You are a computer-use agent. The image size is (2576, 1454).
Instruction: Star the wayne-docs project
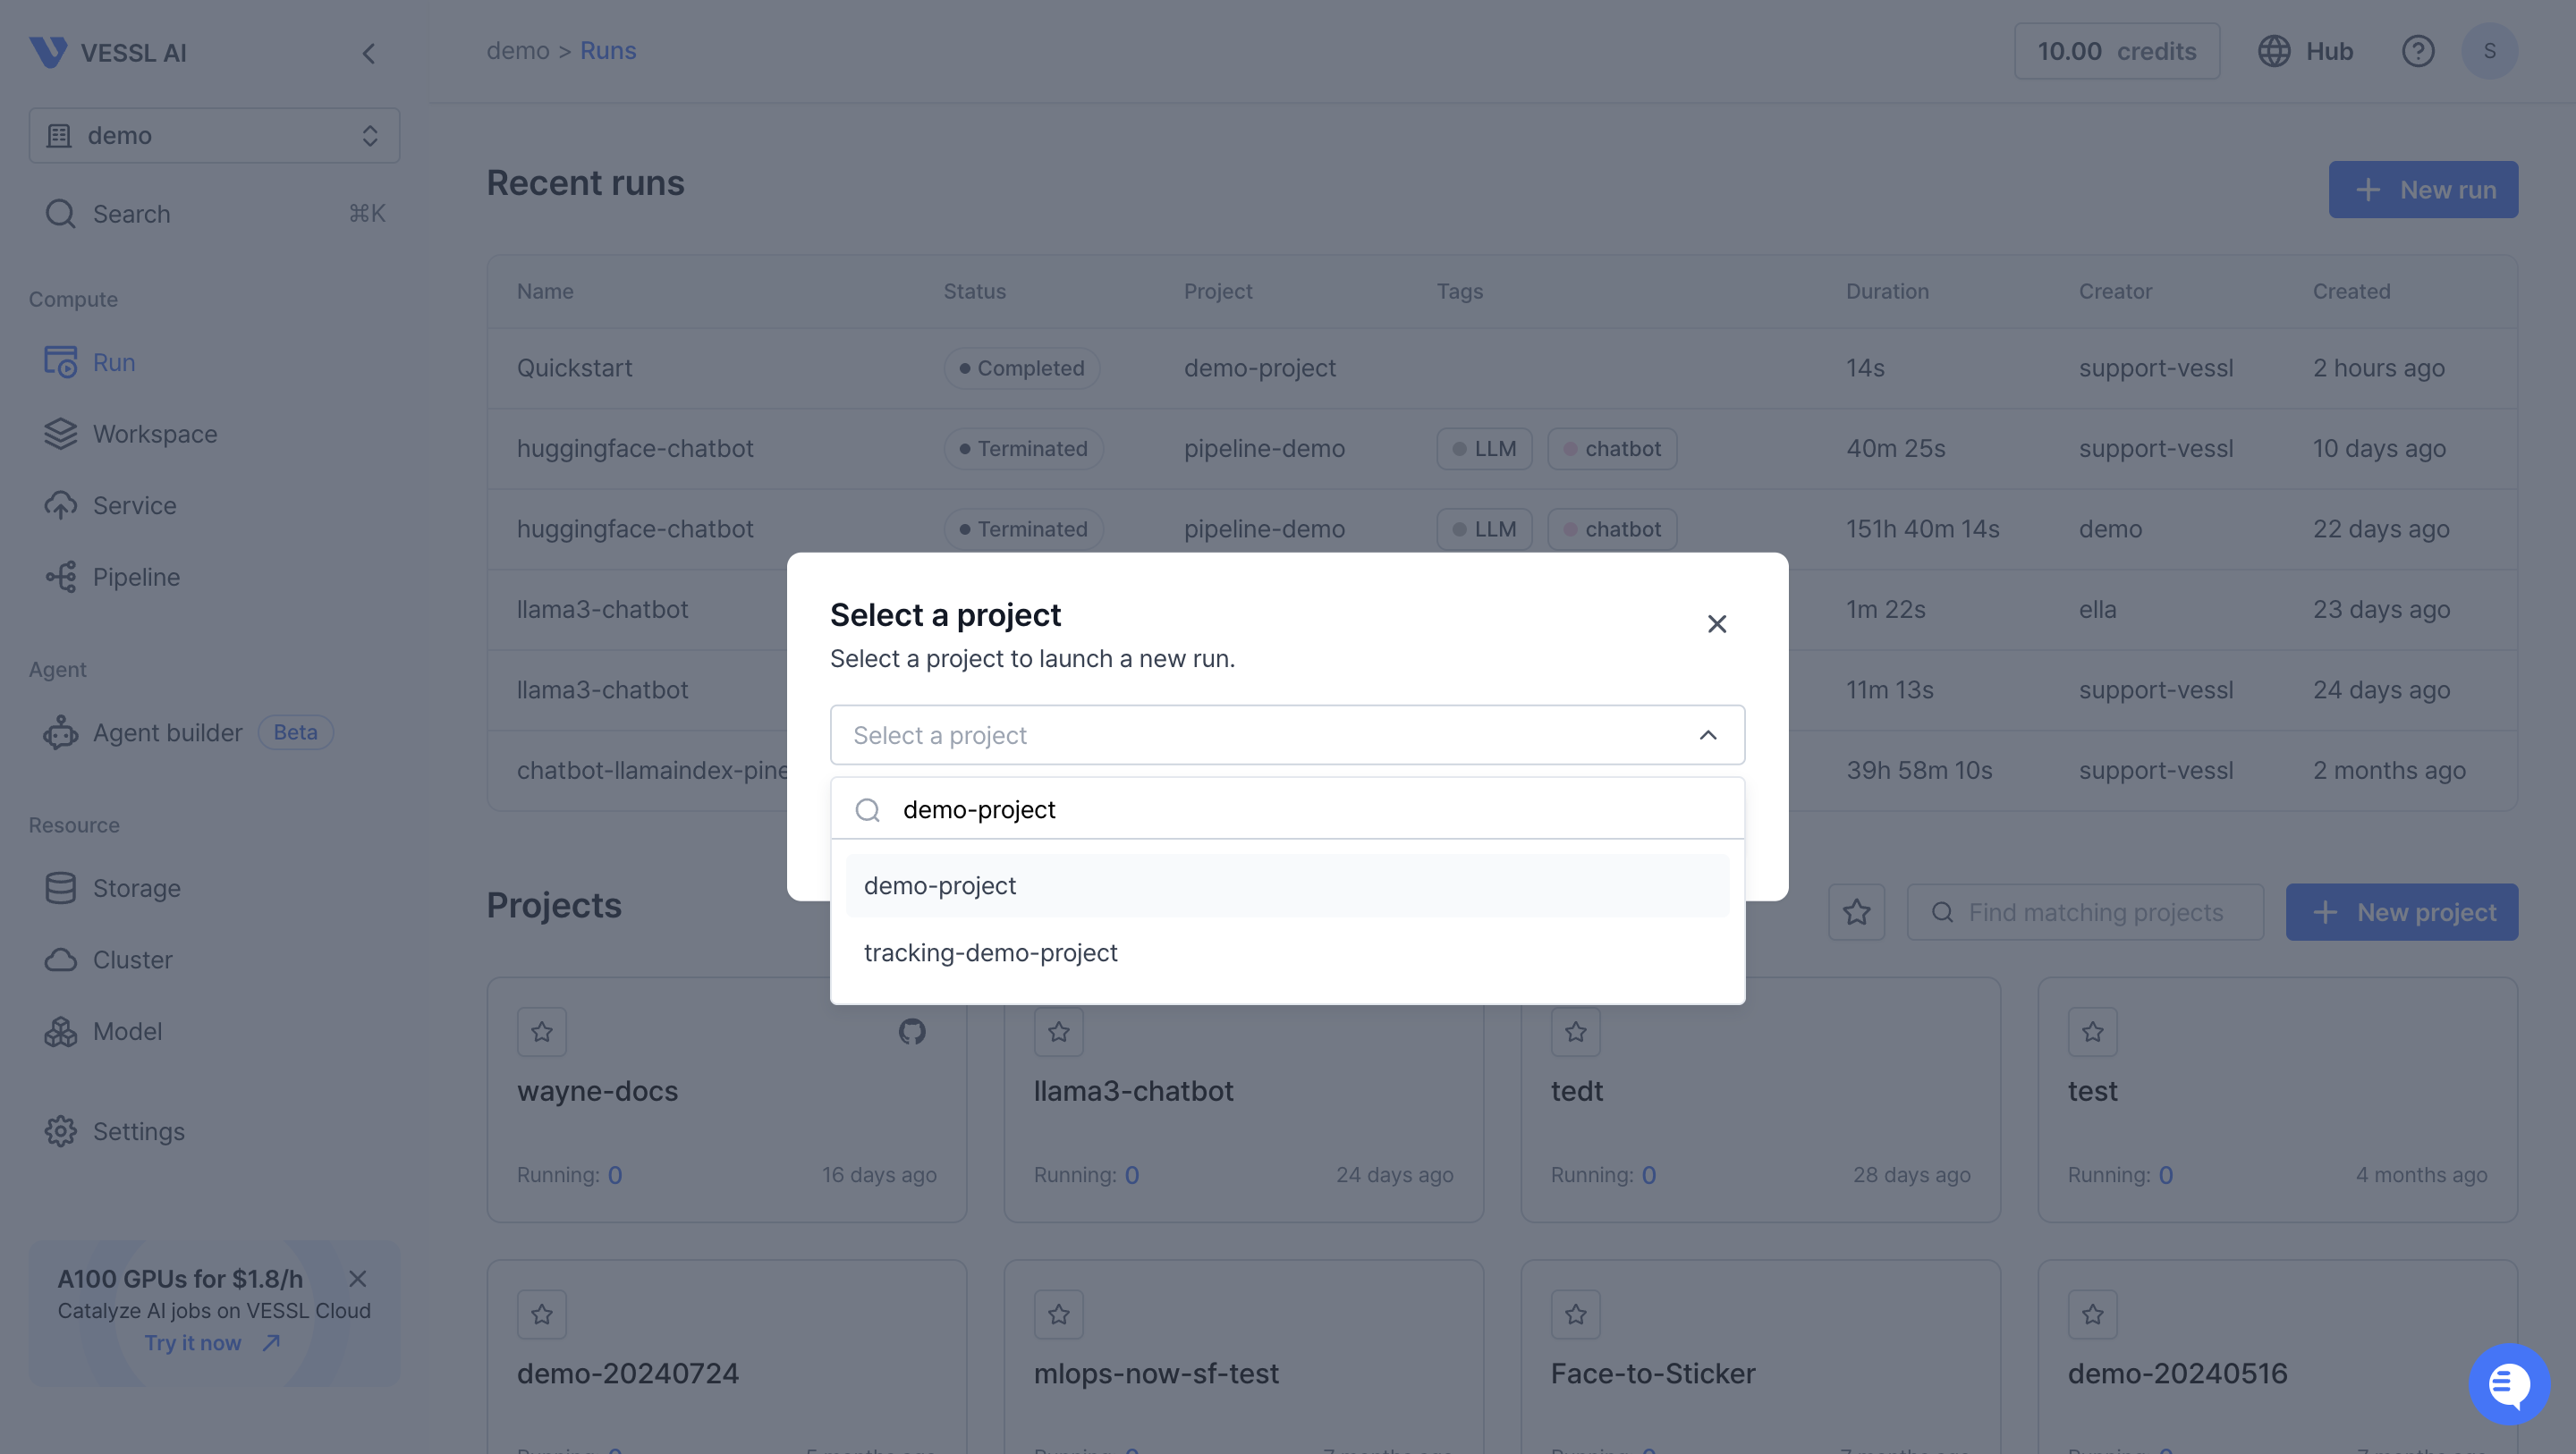542,1031
